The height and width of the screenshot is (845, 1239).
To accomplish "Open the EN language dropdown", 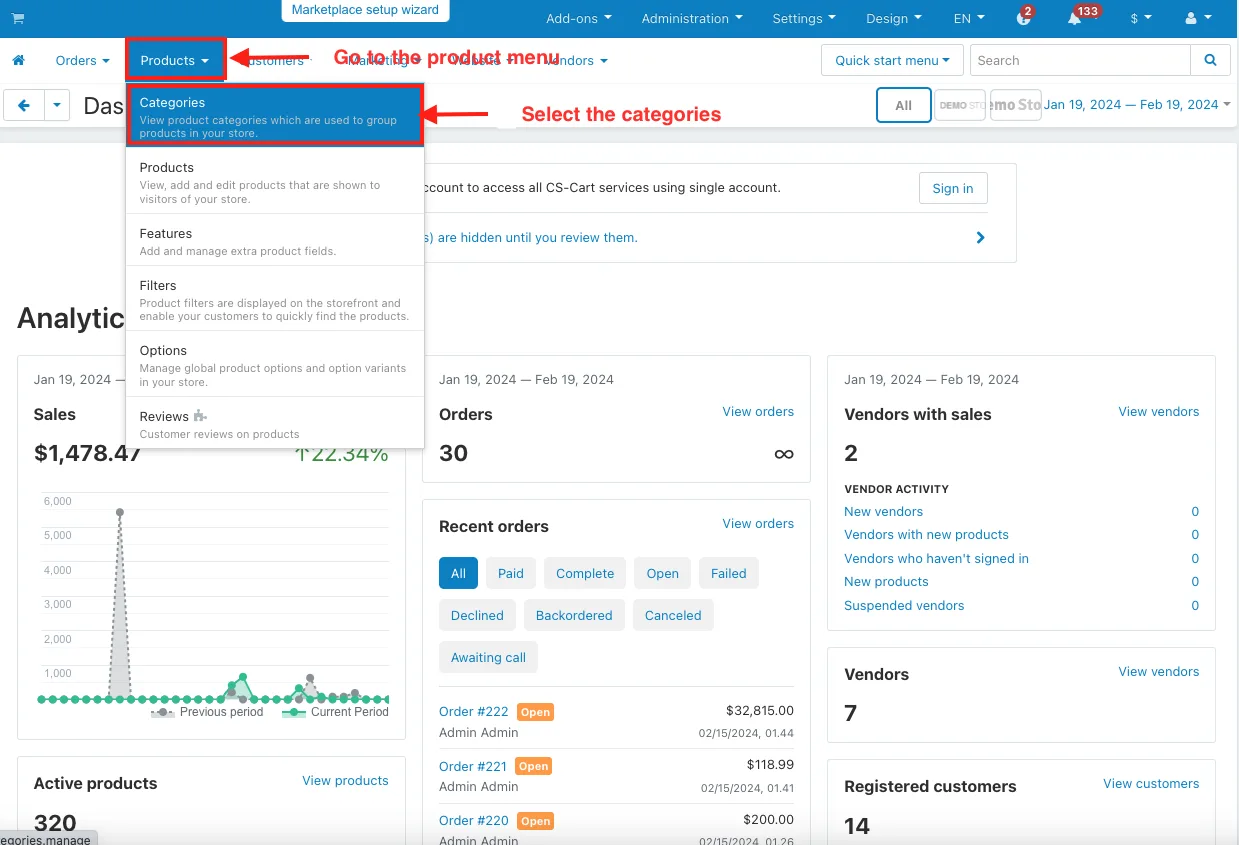I will coord(969,18).
